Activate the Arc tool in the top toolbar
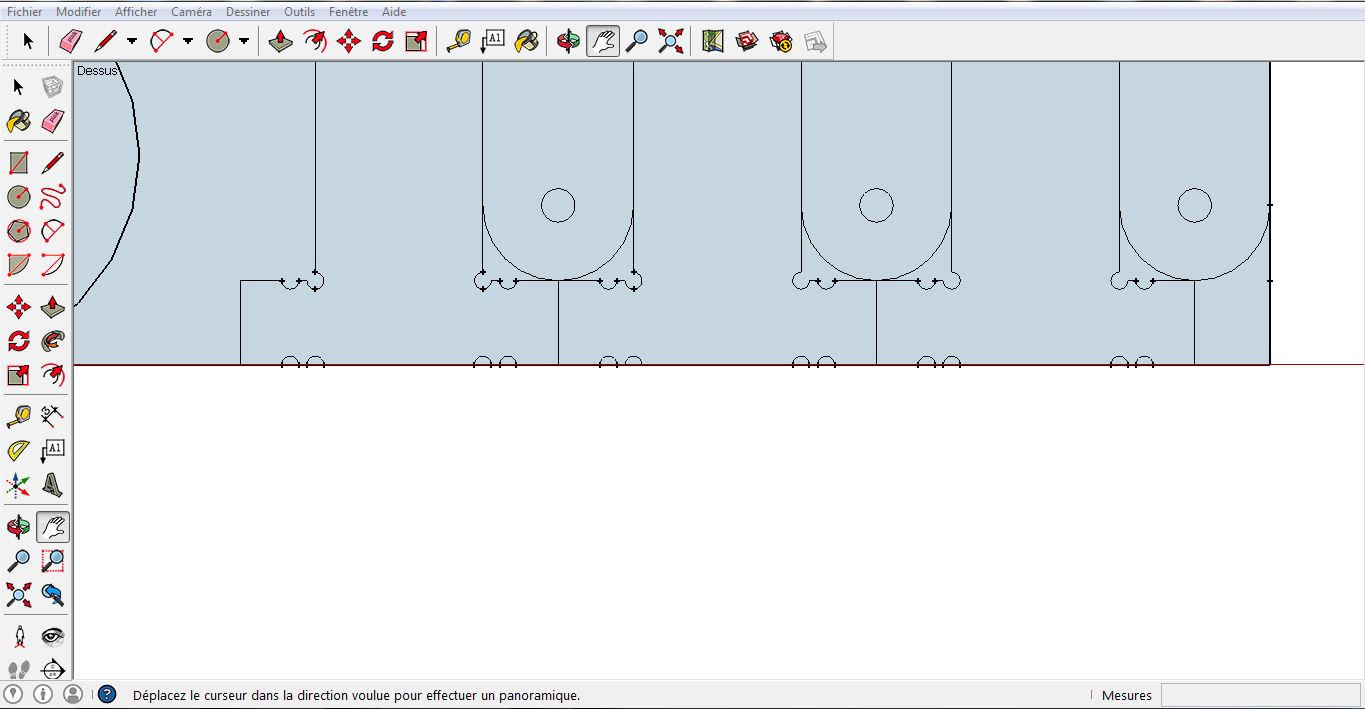Image resolution: width=1365 pixels, height=709 pixels. point(161,41)
